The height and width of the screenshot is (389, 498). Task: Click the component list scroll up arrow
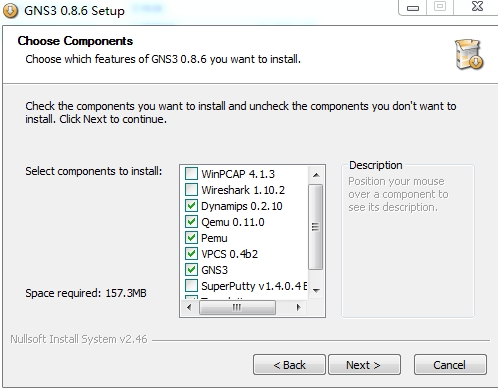point(316,175)
